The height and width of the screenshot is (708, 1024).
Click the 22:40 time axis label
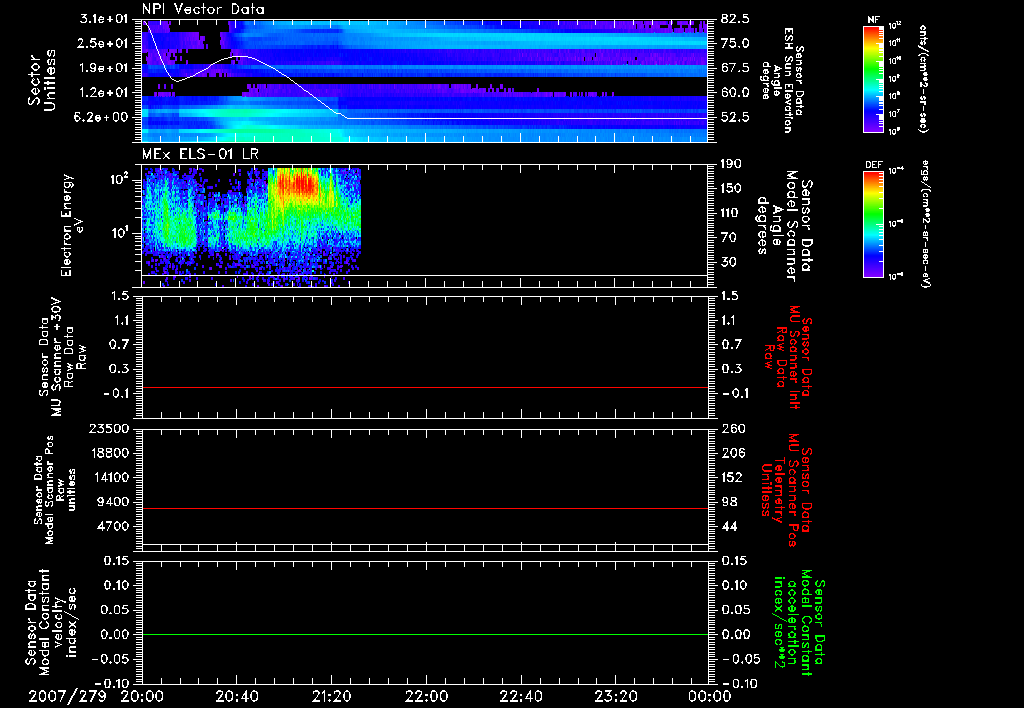pos(520,696)
